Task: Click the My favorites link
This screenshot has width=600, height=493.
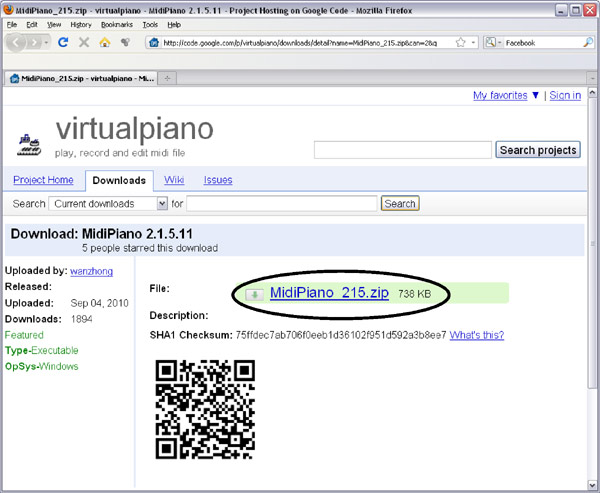Action: tap(500, 95)
